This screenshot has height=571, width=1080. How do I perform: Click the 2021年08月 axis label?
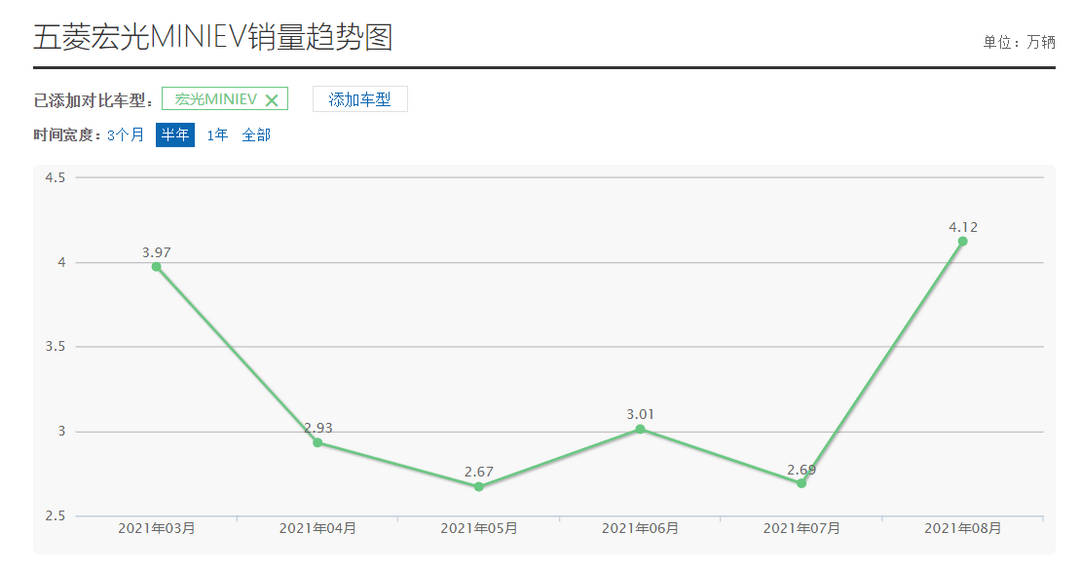(963, 528)
